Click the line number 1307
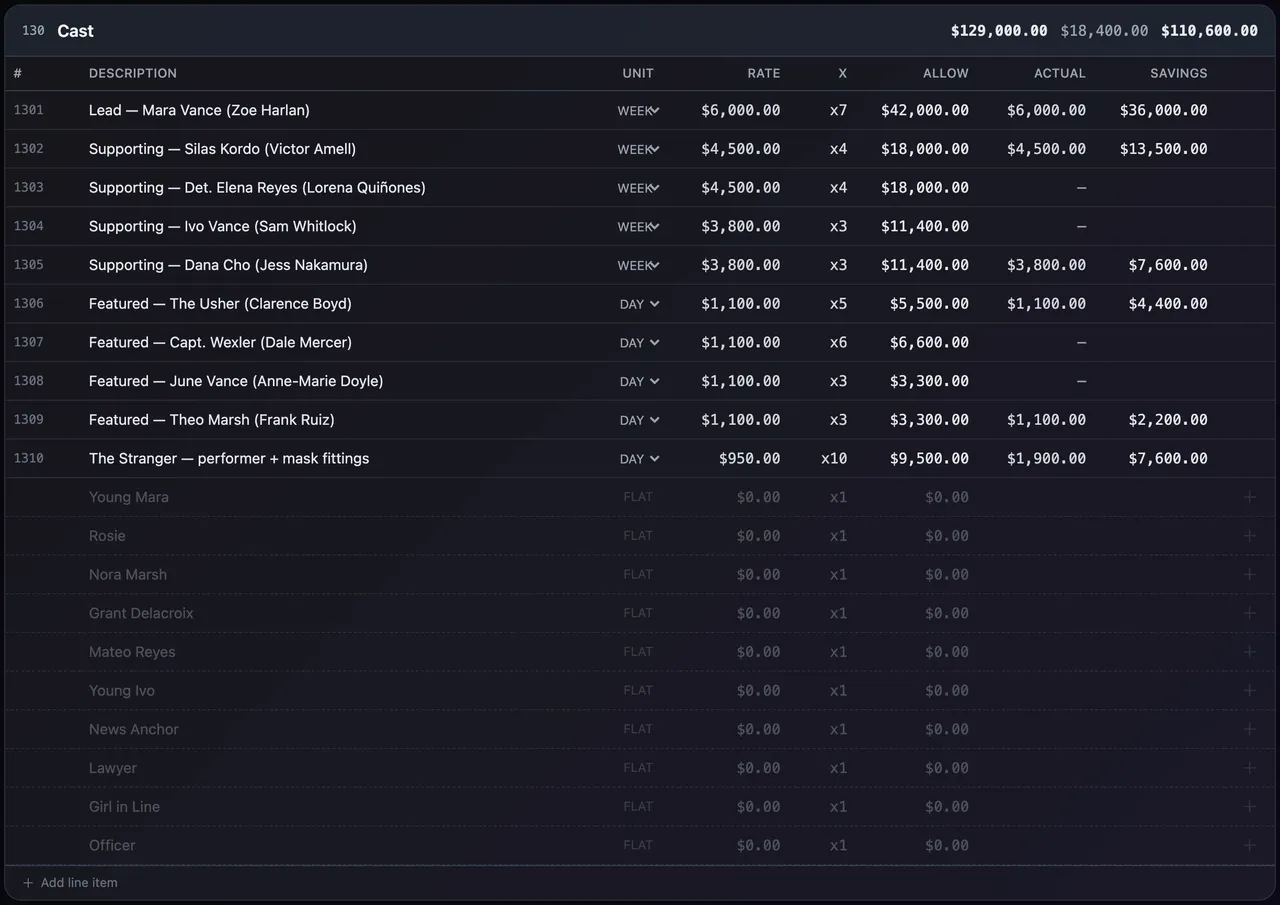 click(29, 342)
